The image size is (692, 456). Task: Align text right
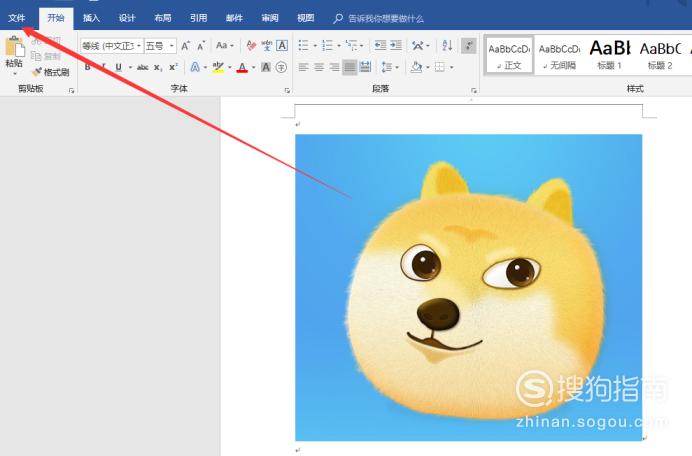pos(334,67)
